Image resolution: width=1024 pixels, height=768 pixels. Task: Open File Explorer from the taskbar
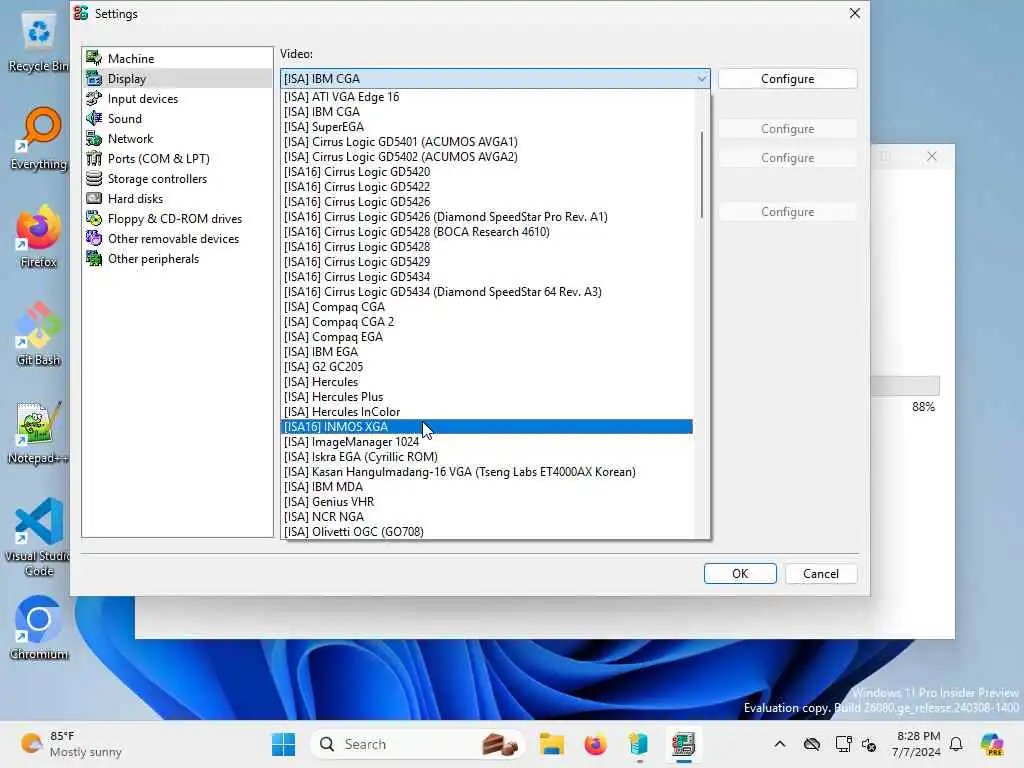(551, 744)
